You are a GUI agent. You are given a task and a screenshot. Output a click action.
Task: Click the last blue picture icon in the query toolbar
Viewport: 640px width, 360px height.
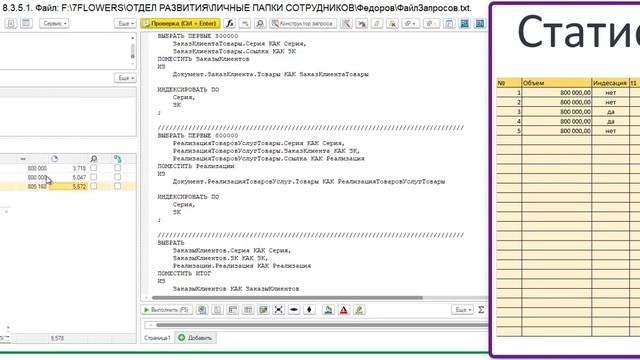point(480,24)
